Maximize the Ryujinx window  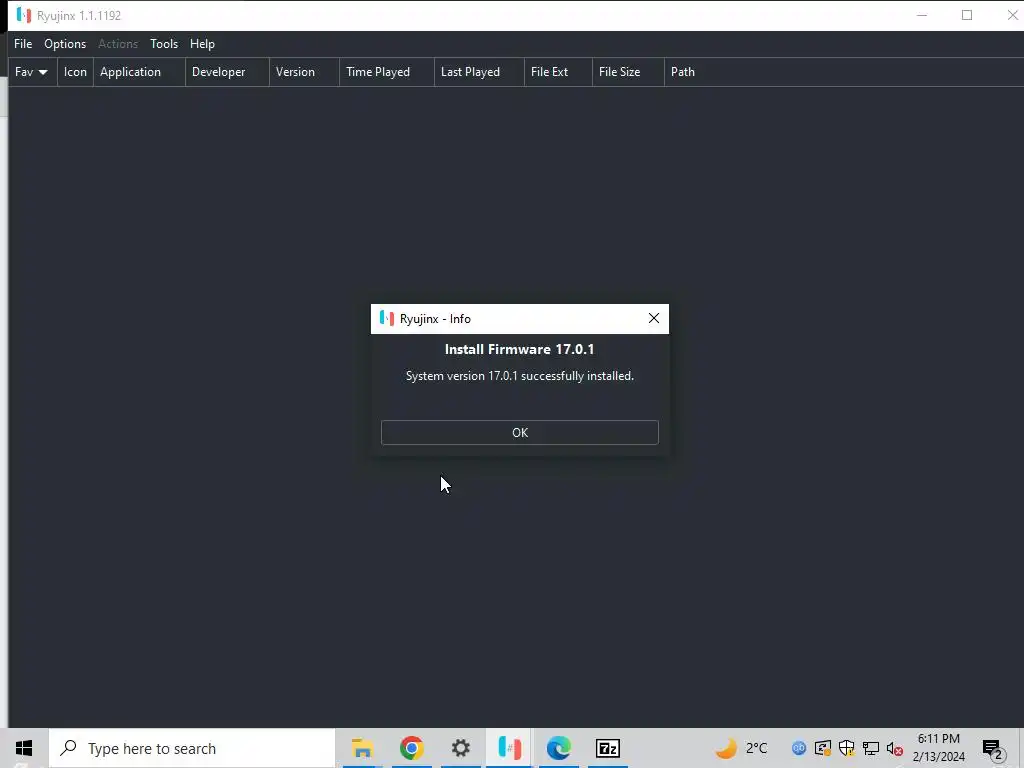click(x=967, y=15)
